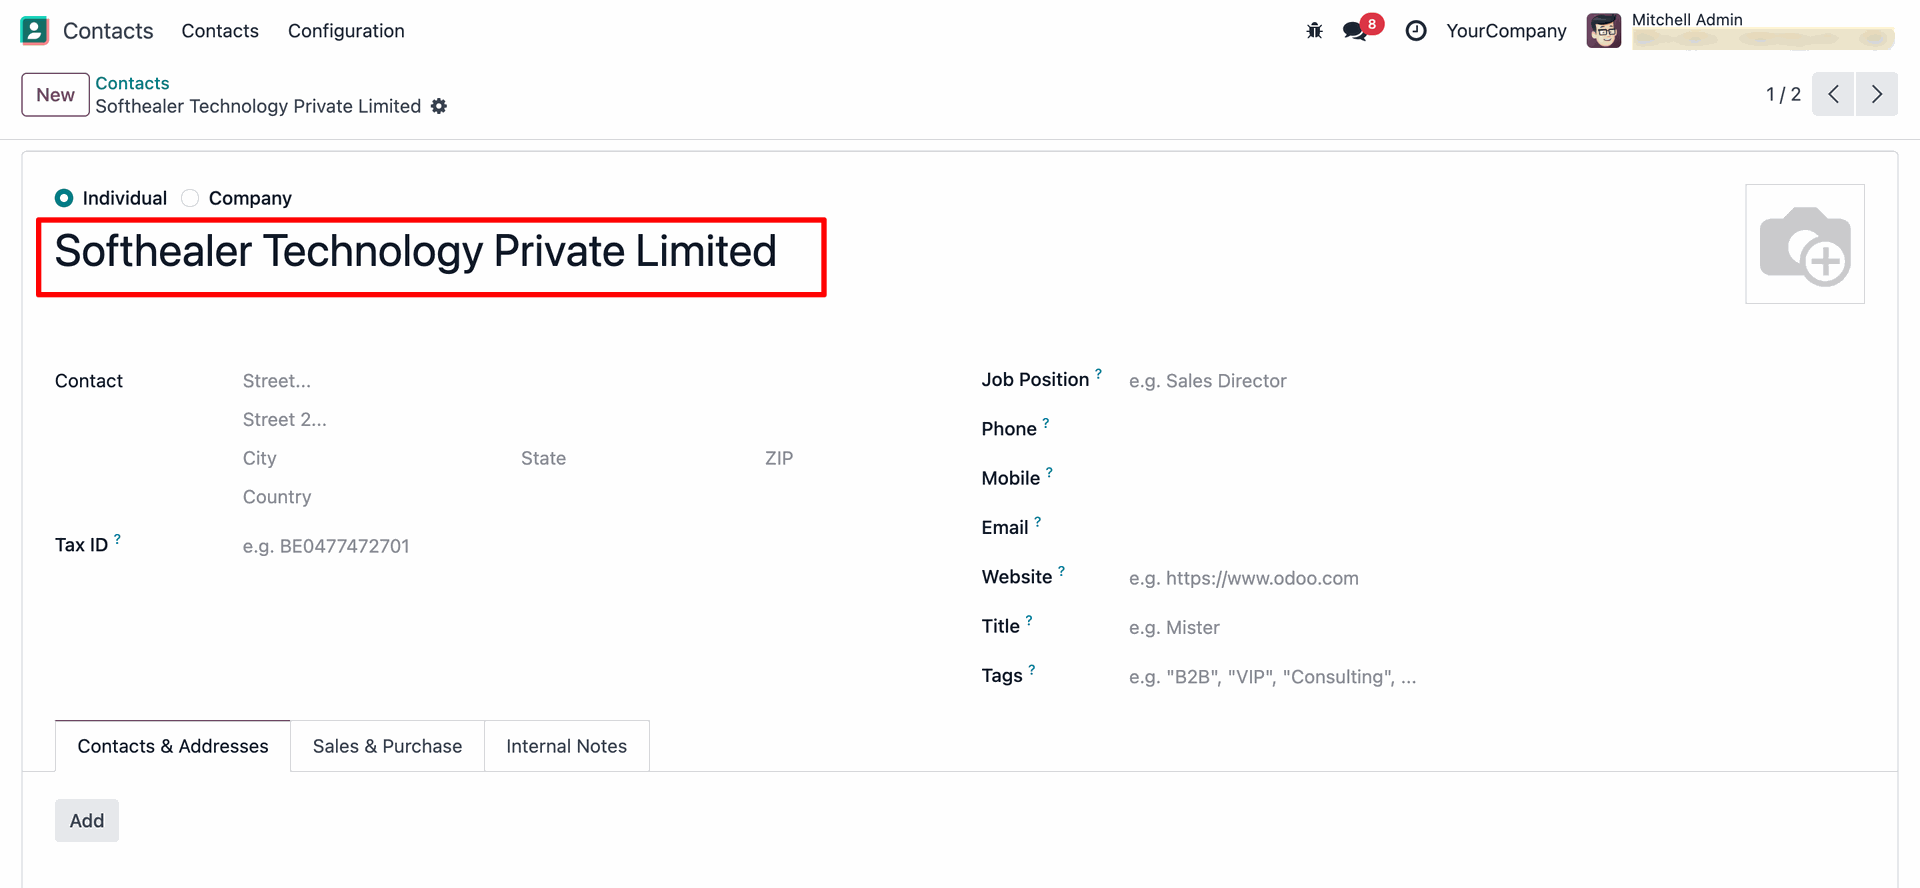This screenshot has height=888, width=1920.
Task: Upload a contact photo via camera placeholder
Action: [x=1804, y=244]
